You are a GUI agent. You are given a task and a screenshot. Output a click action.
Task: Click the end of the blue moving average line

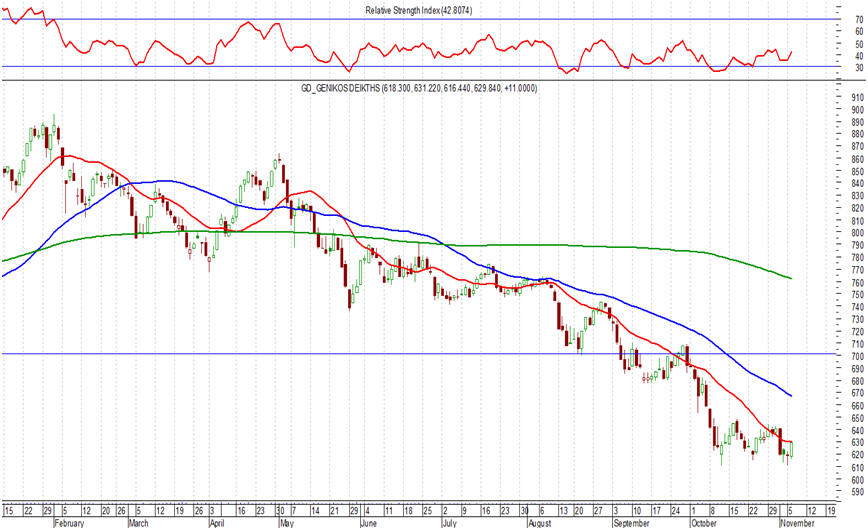pyautogui.click(x=791, y=396)
